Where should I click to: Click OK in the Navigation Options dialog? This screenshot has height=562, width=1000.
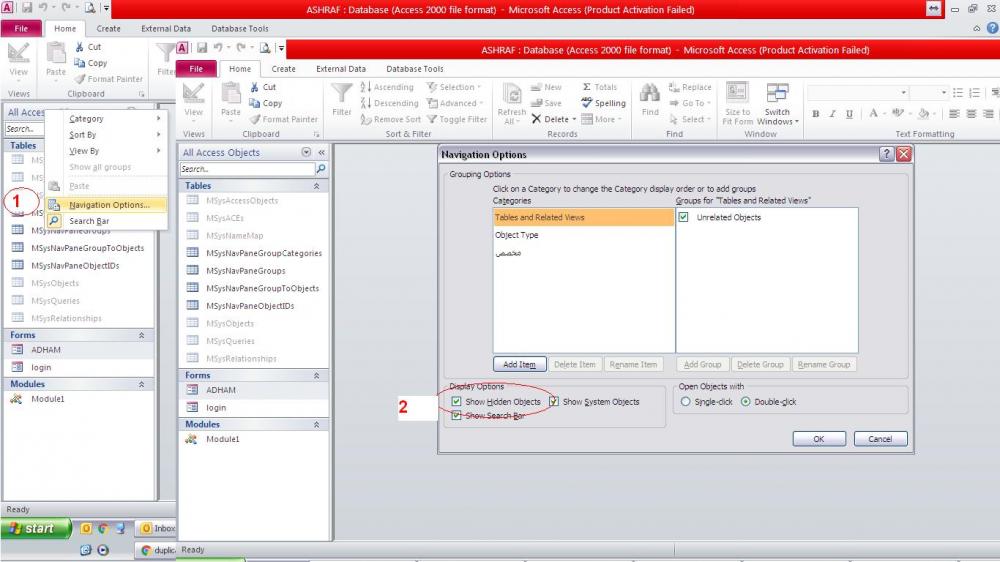pyautogui.click(x=819, y=439)
